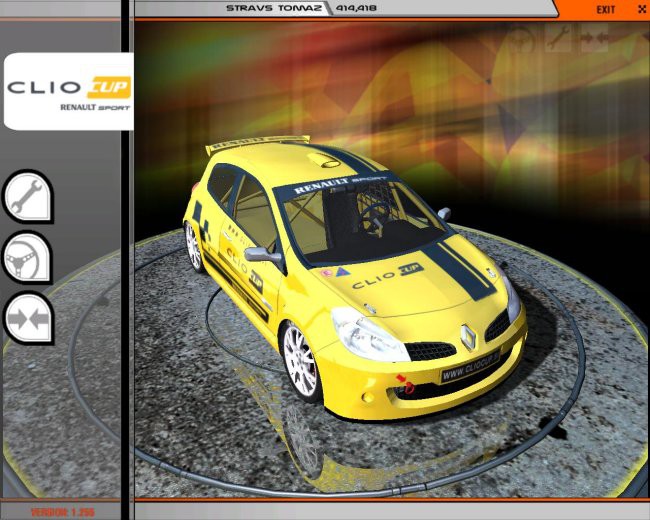Viewport: 650px width, 520px height.
Task: Open the wrench setup icon in left sidebar
Action: (x=28, y=196)
